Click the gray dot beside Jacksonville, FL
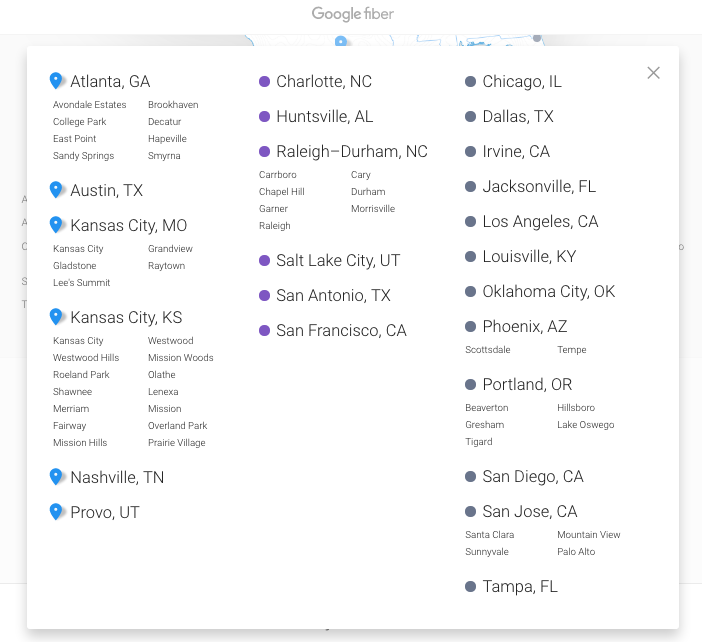Viewport: 702px width, 642px height. [471, 186]
